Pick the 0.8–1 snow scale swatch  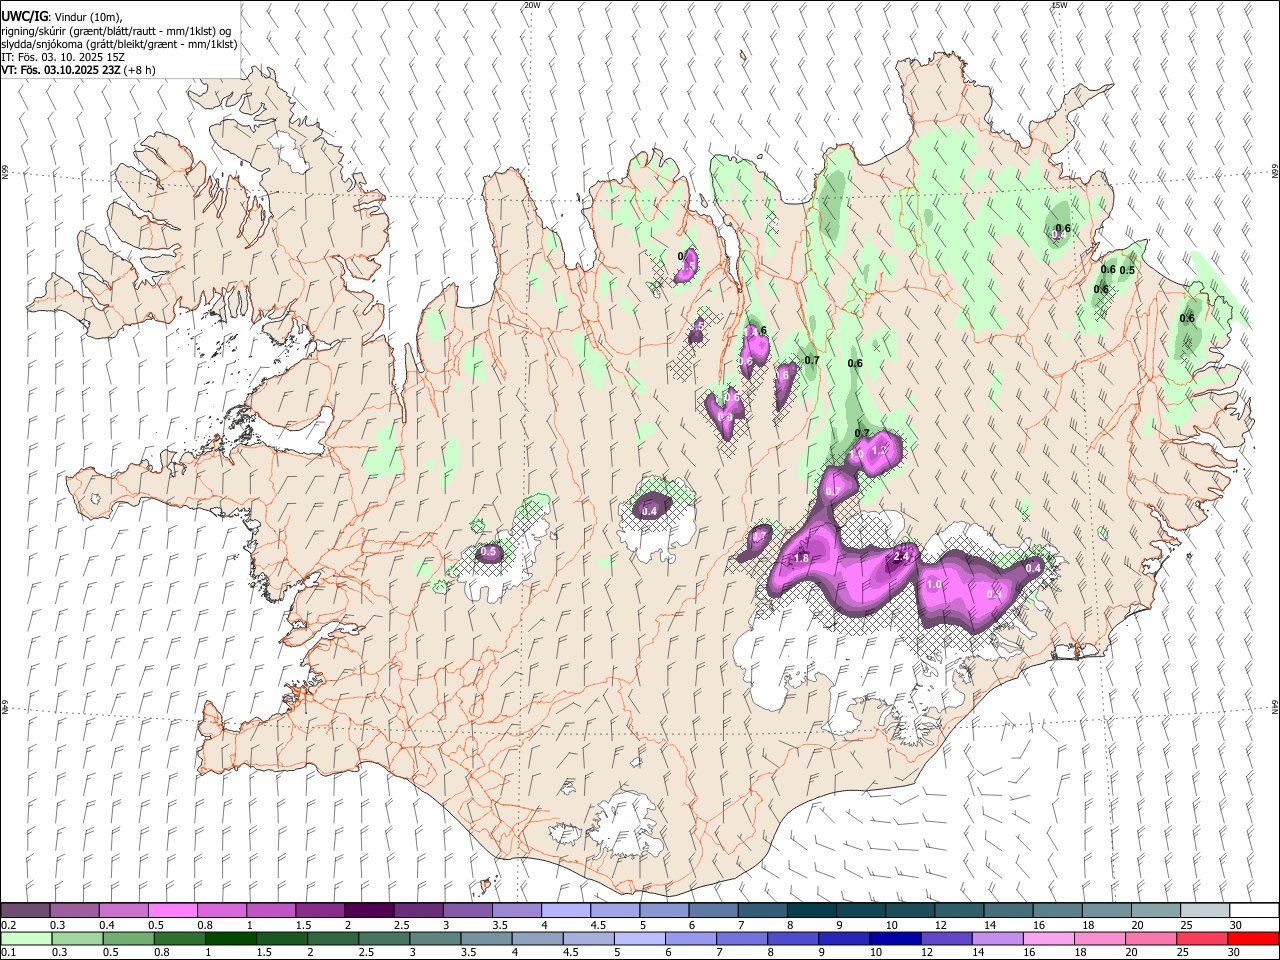221,911
